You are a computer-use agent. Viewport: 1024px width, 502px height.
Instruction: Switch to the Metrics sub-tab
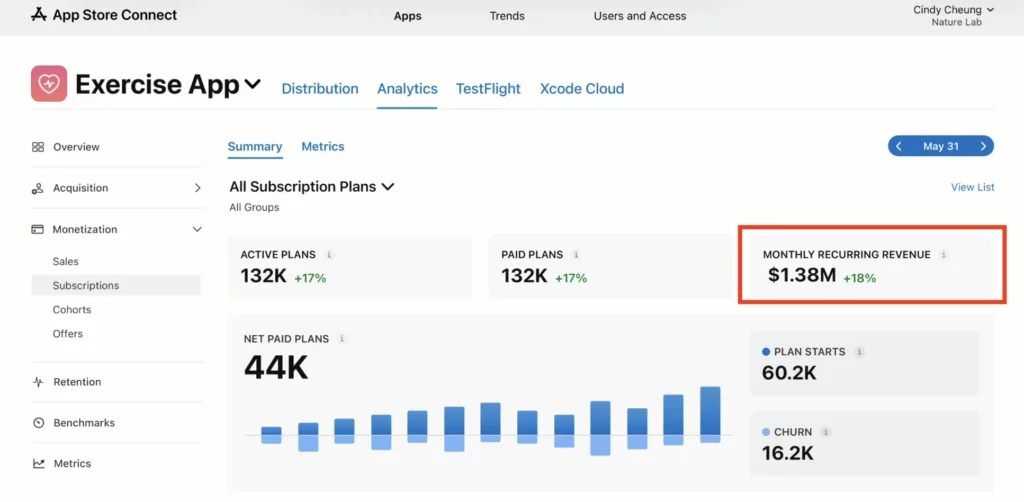[323, 147]
